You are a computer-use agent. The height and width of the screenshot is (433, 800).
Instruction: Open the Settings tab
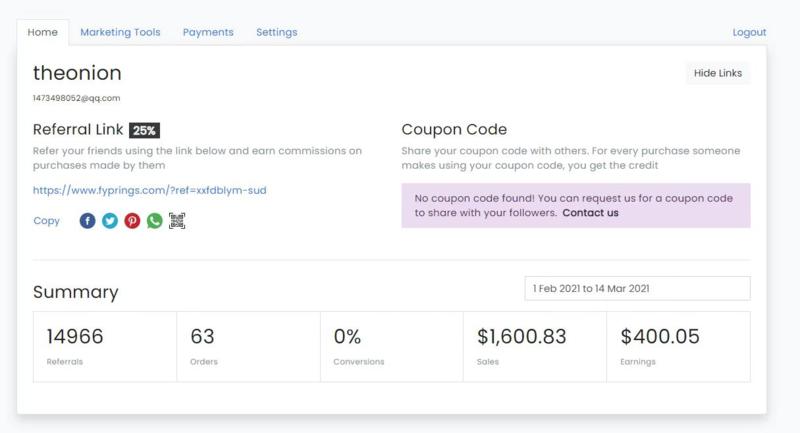coord(276,32)
